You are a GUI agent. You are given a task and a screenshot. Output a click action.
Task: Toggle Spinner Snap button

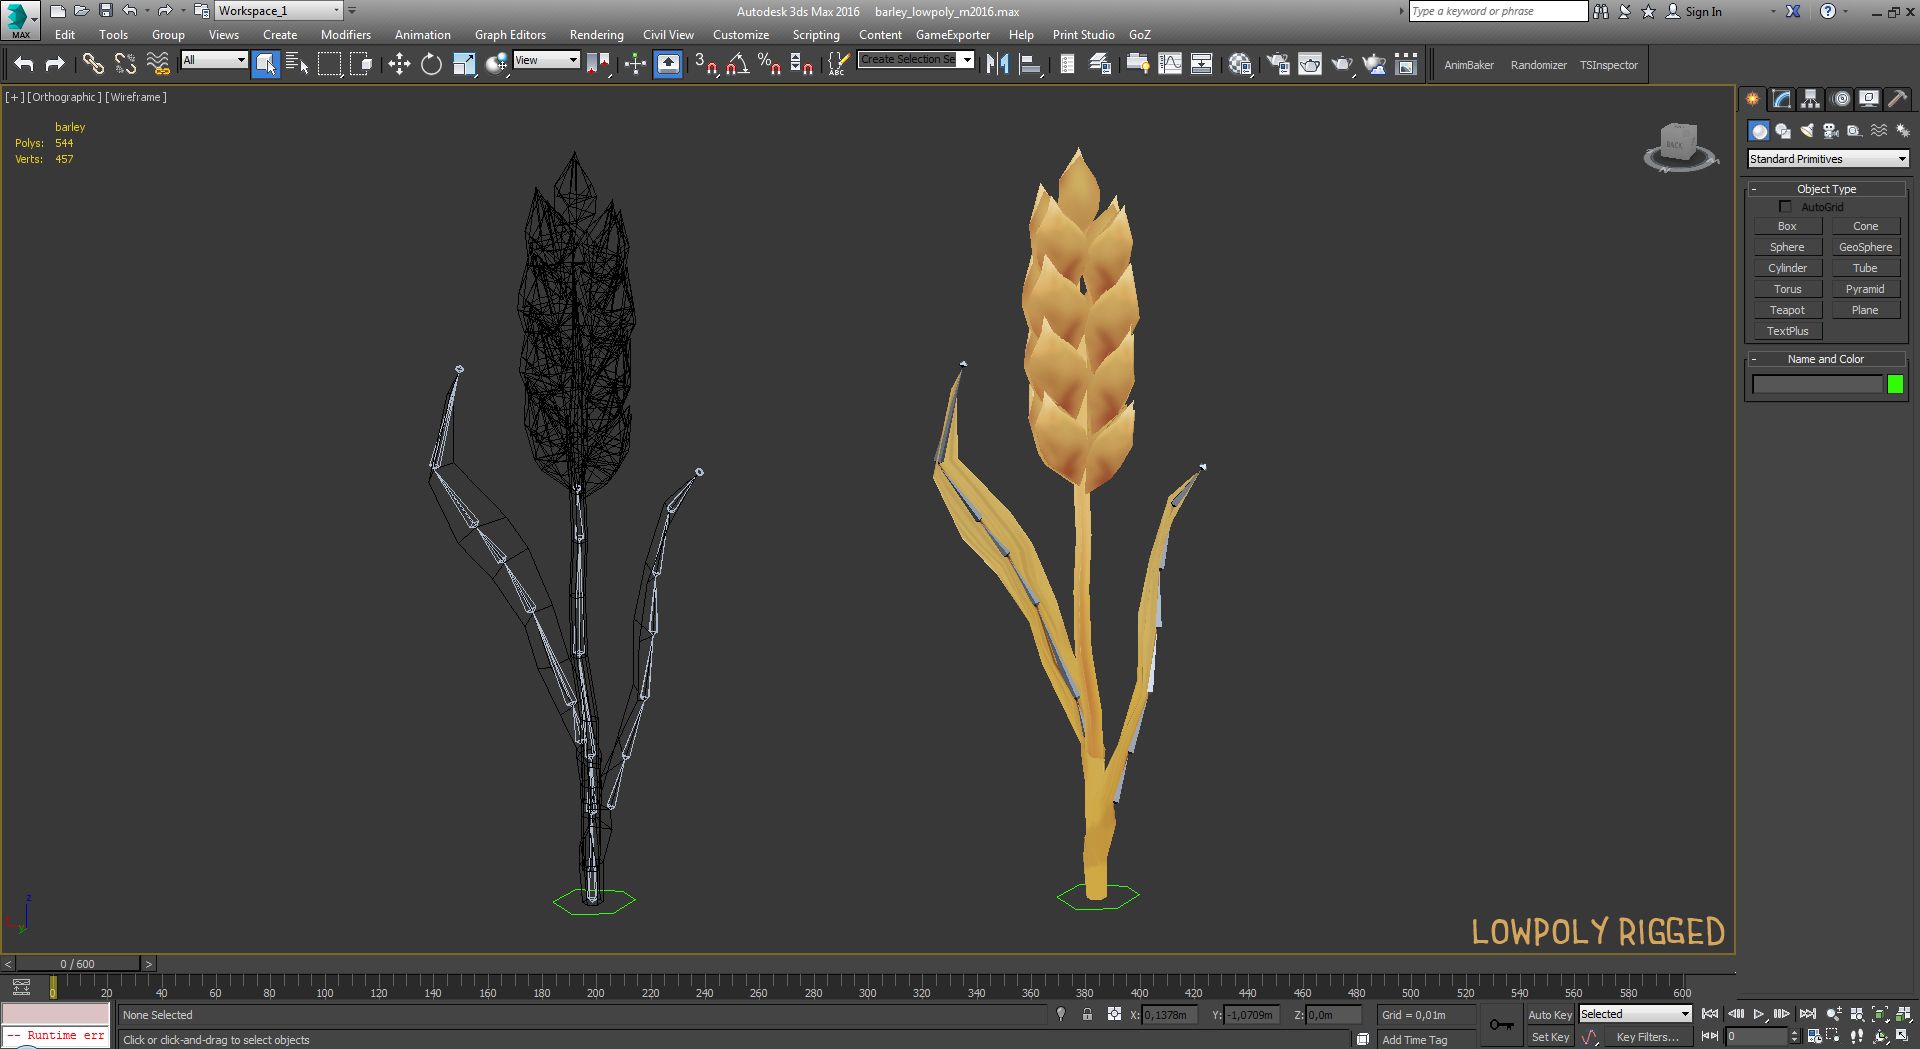[801, 64]
